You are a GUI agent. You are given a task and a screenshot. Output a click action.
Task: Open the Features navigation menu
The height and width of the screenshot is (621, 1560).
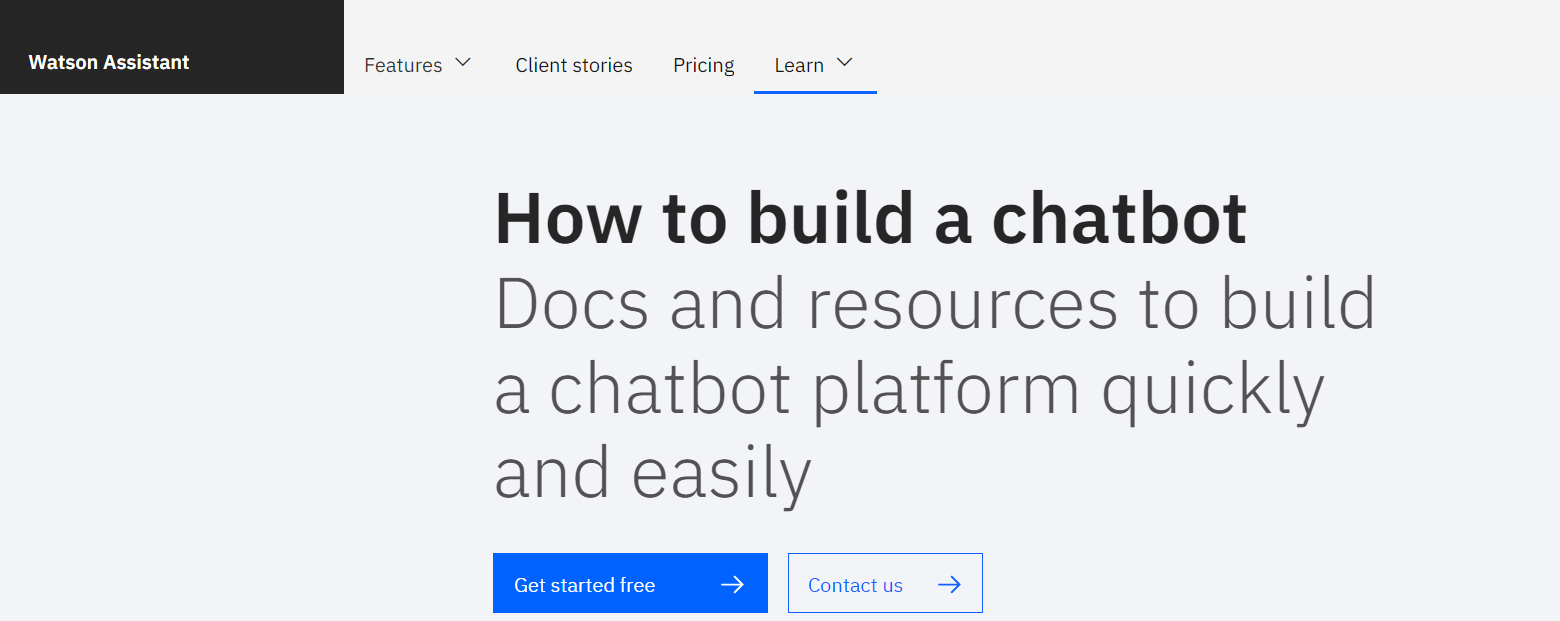pos(418,65)
